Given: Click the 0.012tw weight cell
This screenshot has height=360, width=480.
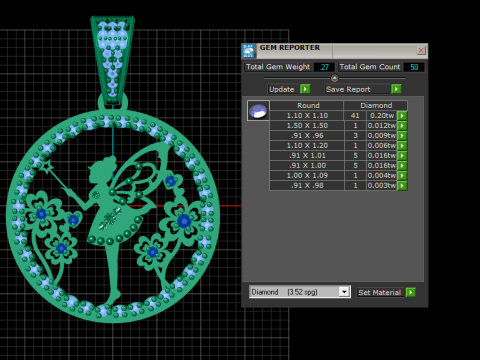Looking at the screenshot, I should pyautogui.click(x=382, y=126).
